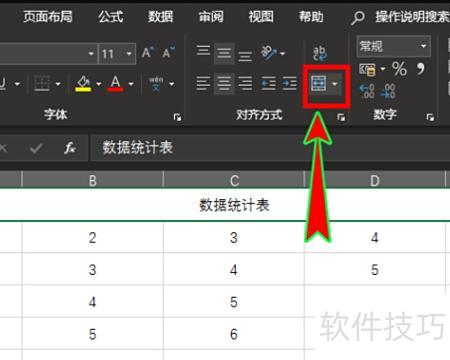Screen dimensions: 450x360
Task: Select column D cell containing 5
Action: click(x=375, y=269)
